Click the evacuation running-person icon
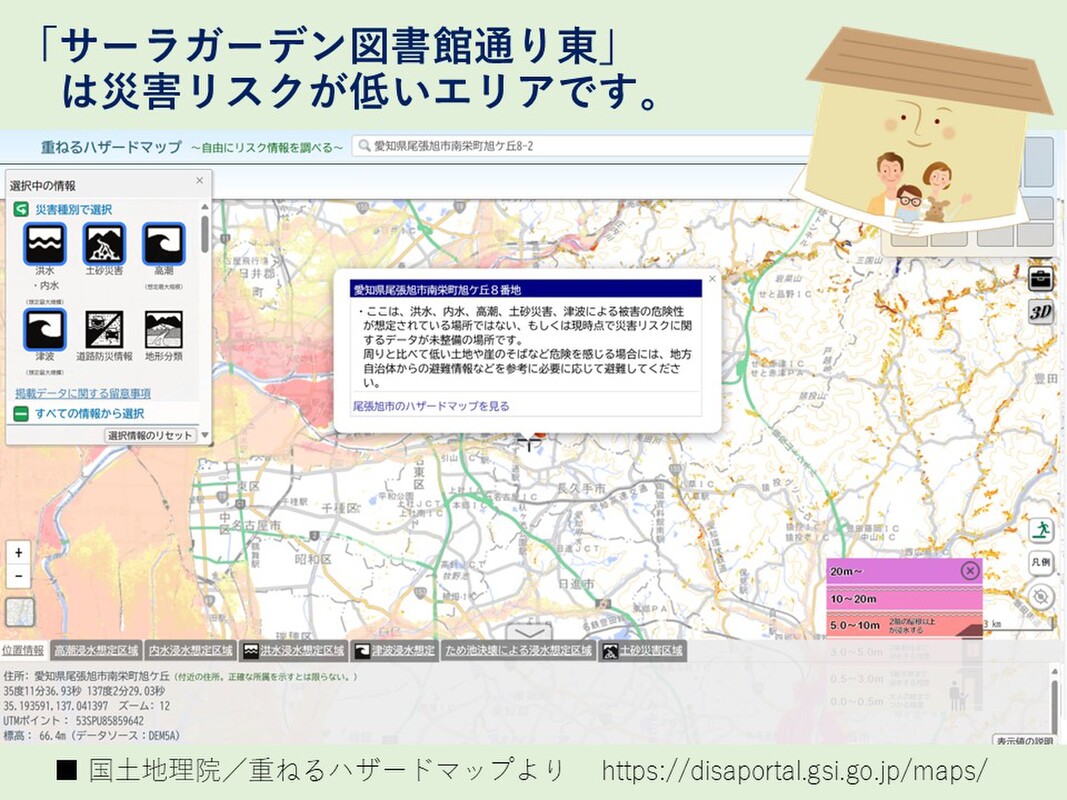 tap(1041, 530)
